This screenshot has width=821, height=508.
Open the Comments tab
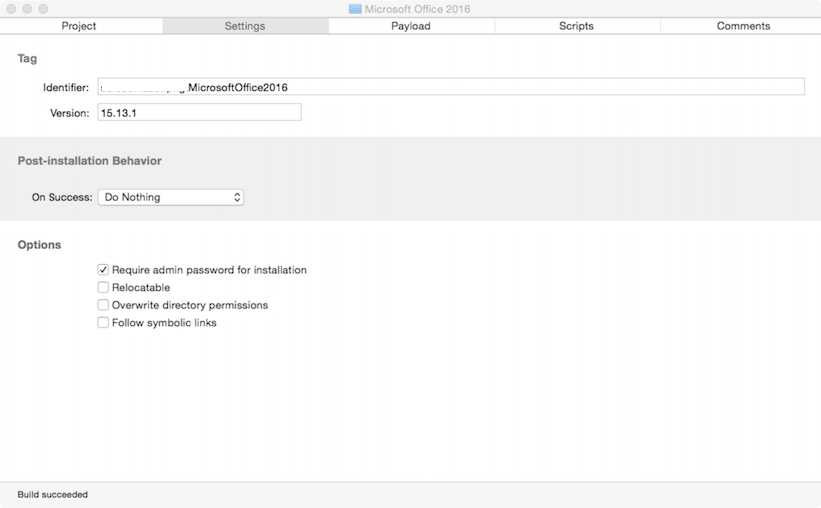point(743,26)
